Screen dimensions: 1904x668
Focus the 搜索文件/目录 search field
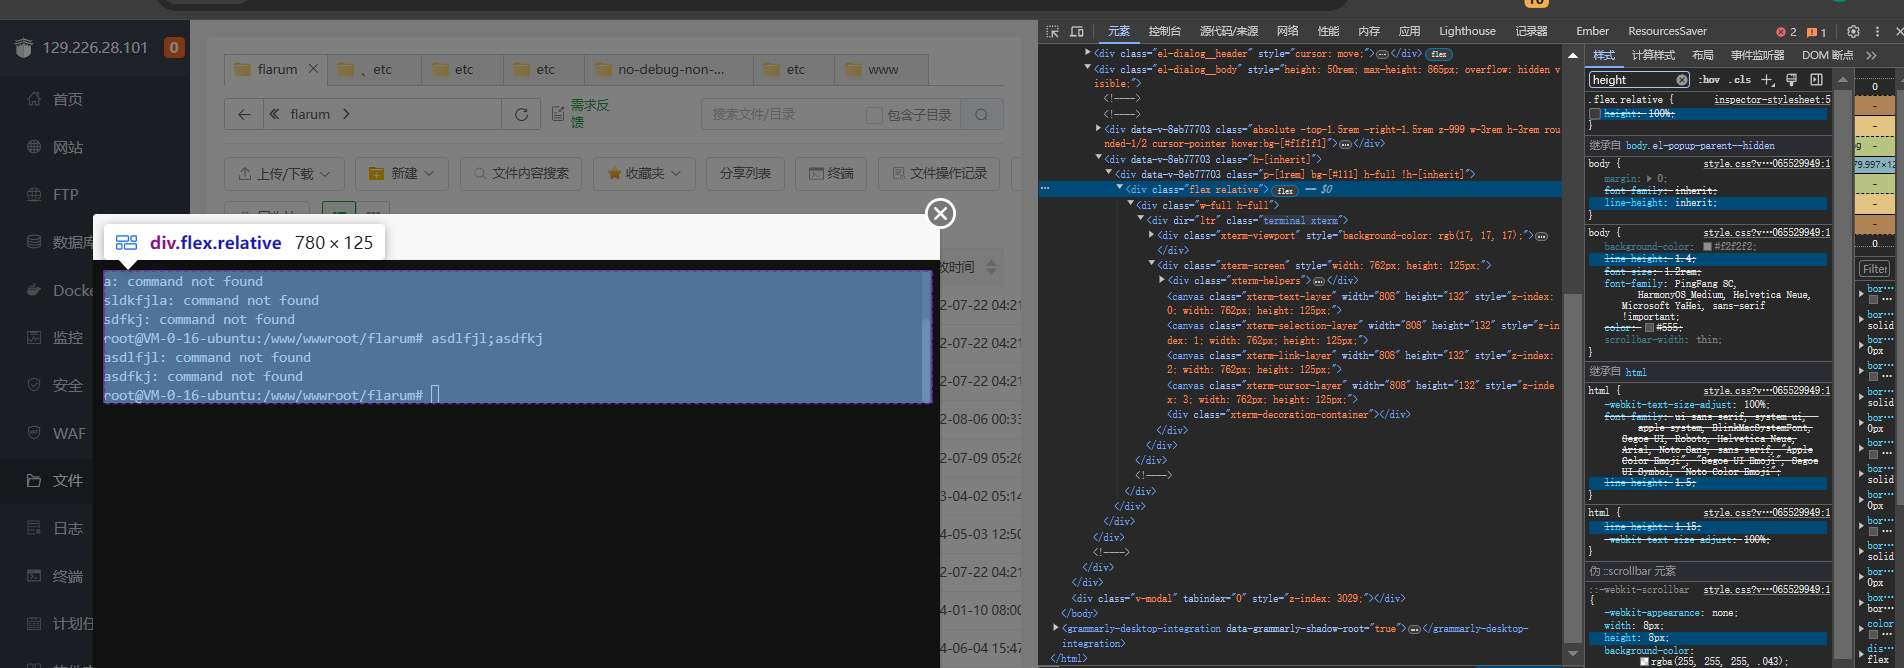(x=782, y=115)
